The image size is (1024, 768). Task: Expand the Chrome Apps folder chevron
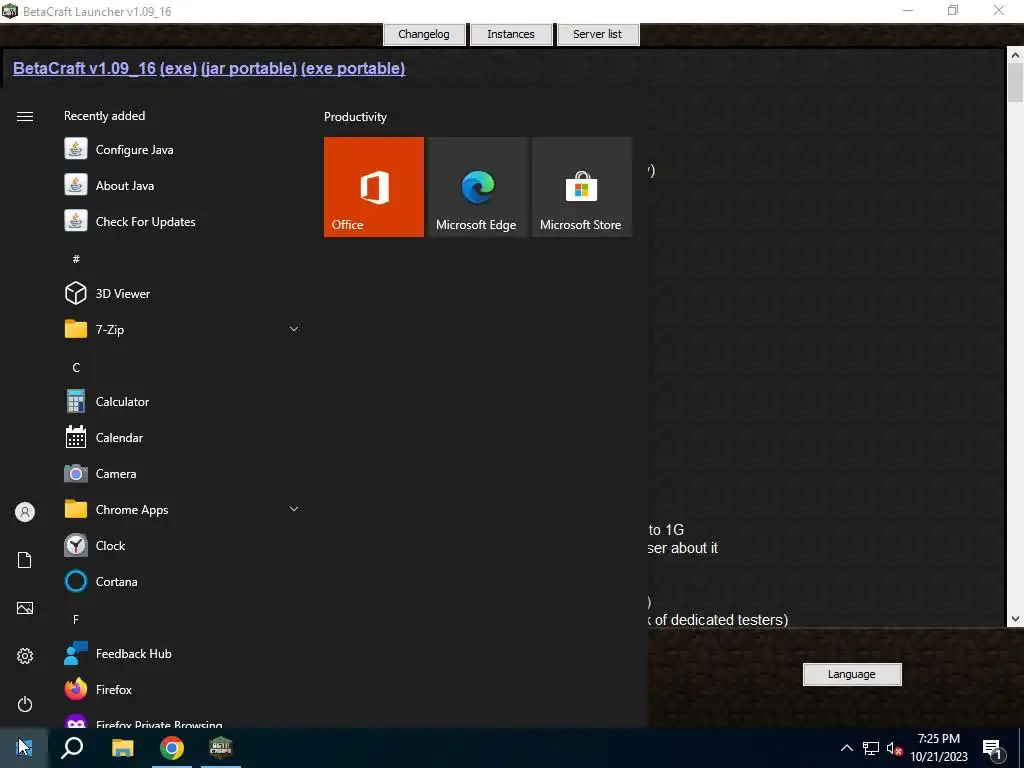point(294,509)
